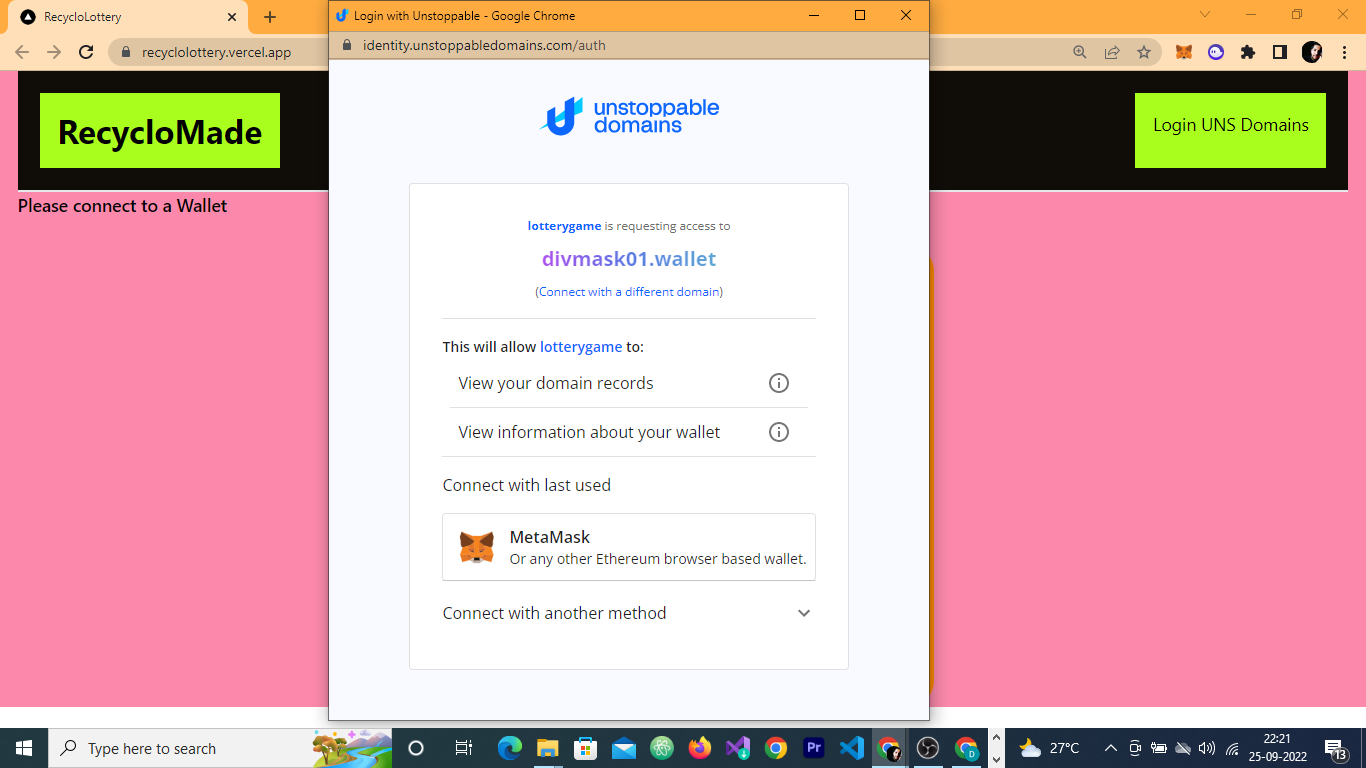The width and height of the screenshot is (1366, 768).
Task: Open Premiere Pro from taskbar
Action: [x=814, y=748]
